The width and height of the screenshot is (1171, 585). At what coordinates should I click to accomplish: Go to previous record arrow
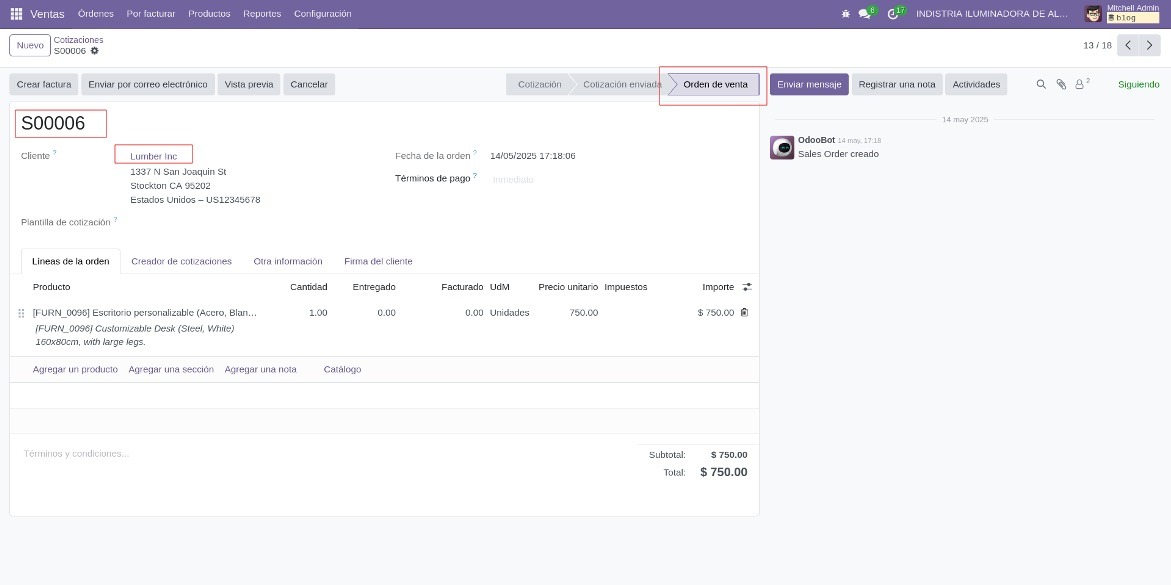pos(1128,45)
